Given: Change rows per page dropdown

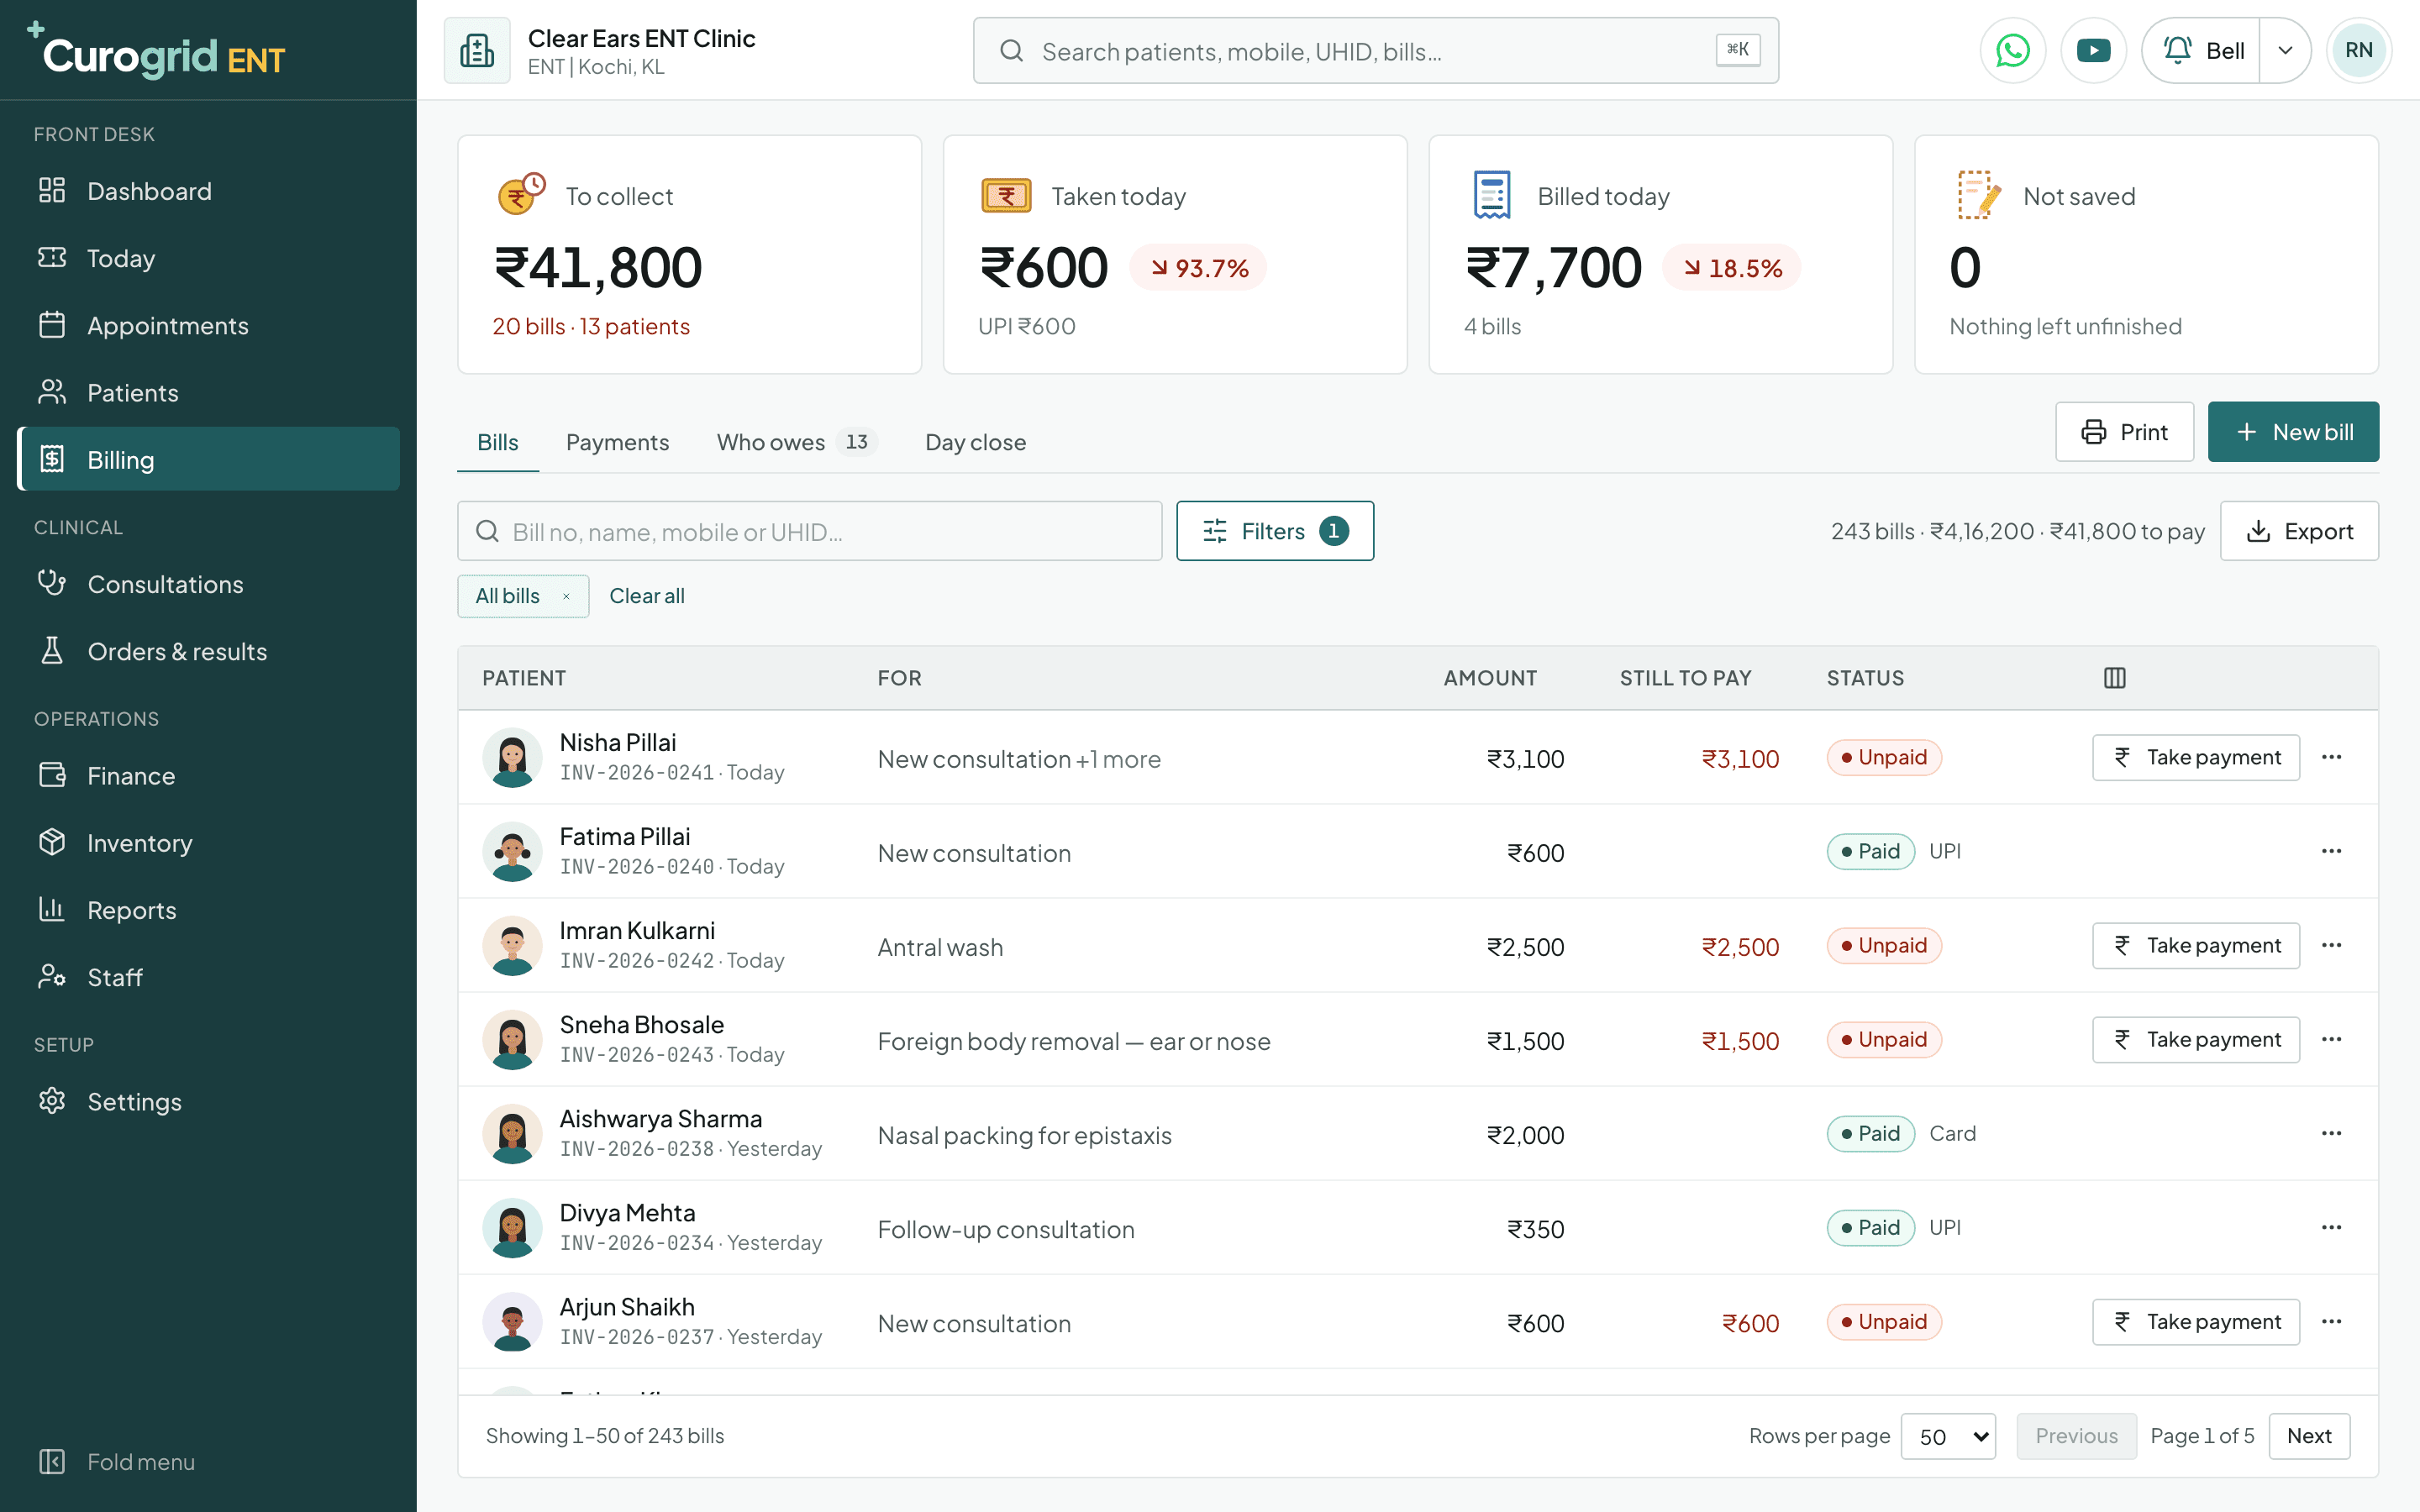Looking at the screenshot, I should click(1948, 1436).
